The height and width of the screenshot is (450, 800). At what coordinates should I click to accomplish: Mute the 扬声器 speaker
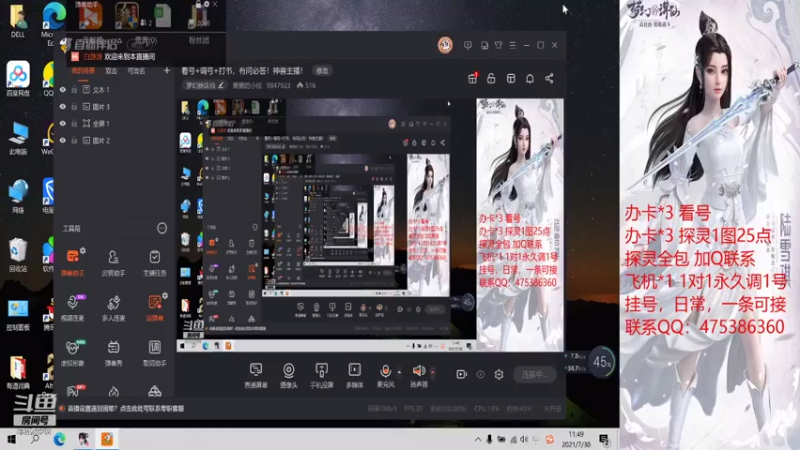click(x=419, y=375)
